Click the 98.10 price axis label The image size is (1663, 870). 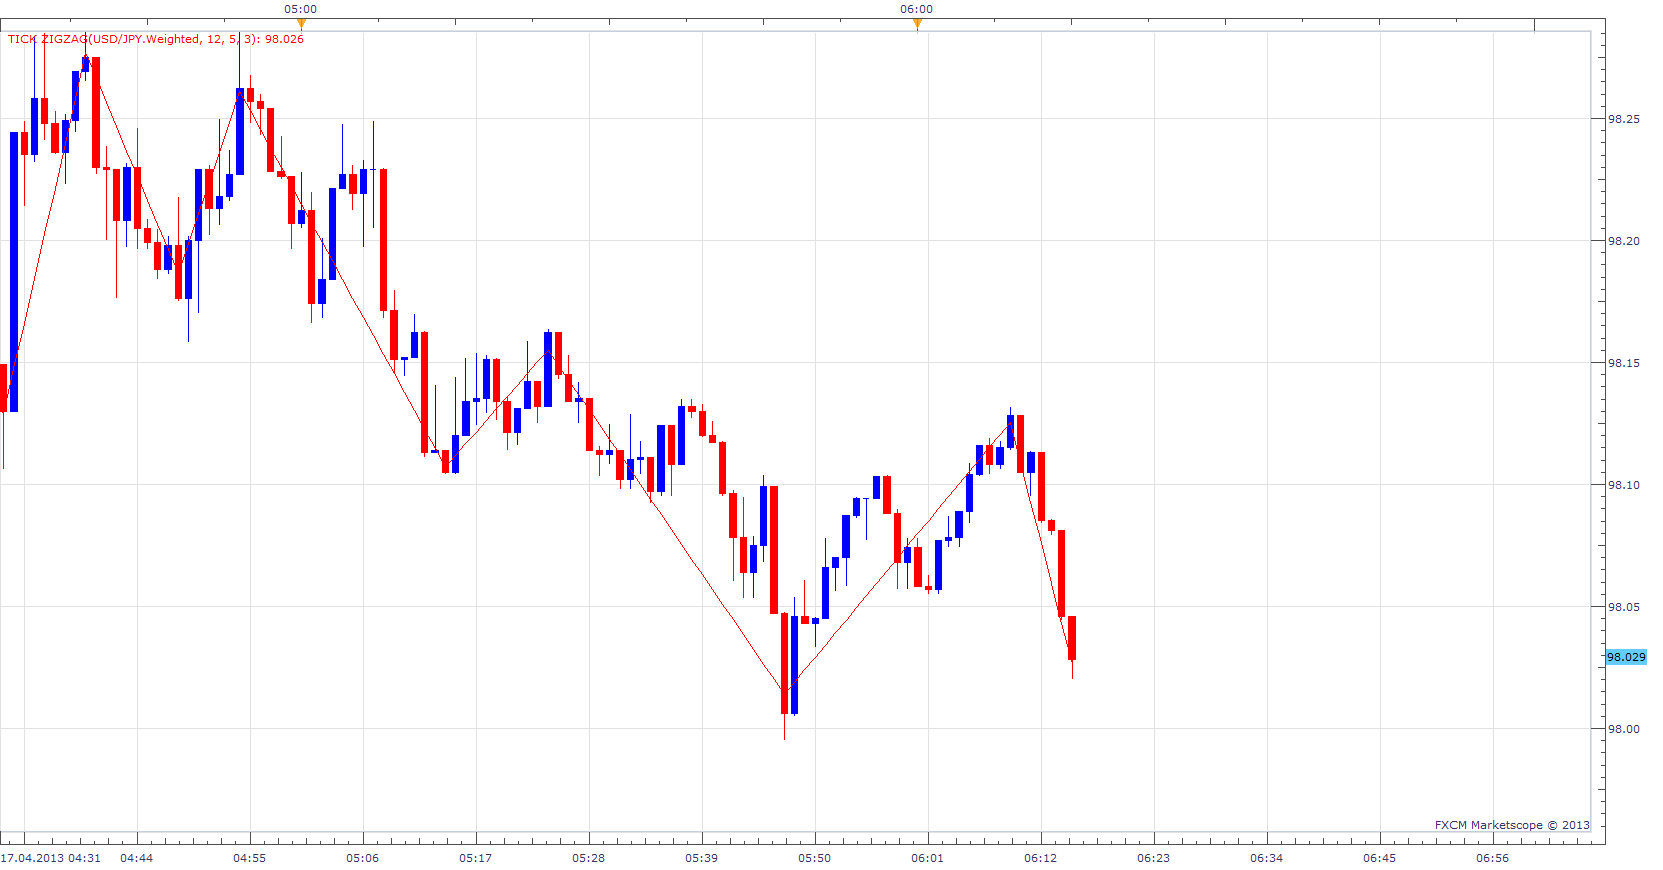pyautogui.click(x=1623, y=485)
